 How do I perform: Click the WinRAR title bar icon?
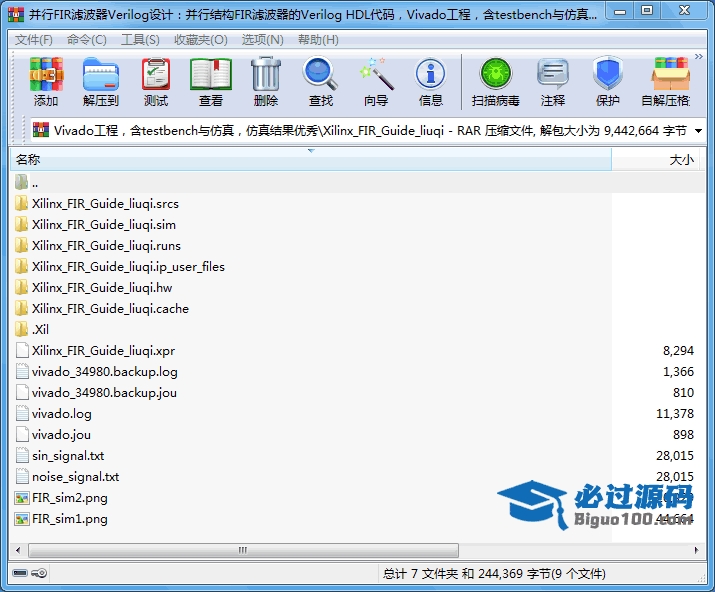pos(16,15)
